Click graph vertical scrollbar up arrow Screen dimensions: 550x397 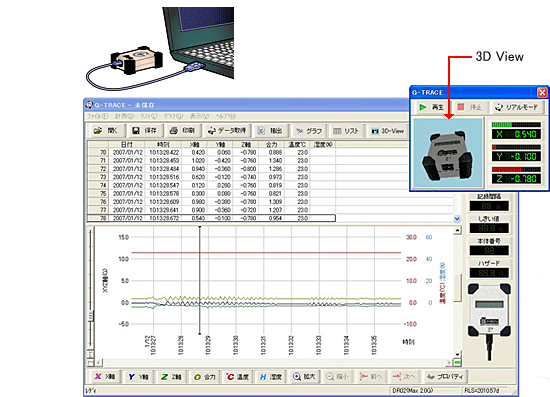457,230
